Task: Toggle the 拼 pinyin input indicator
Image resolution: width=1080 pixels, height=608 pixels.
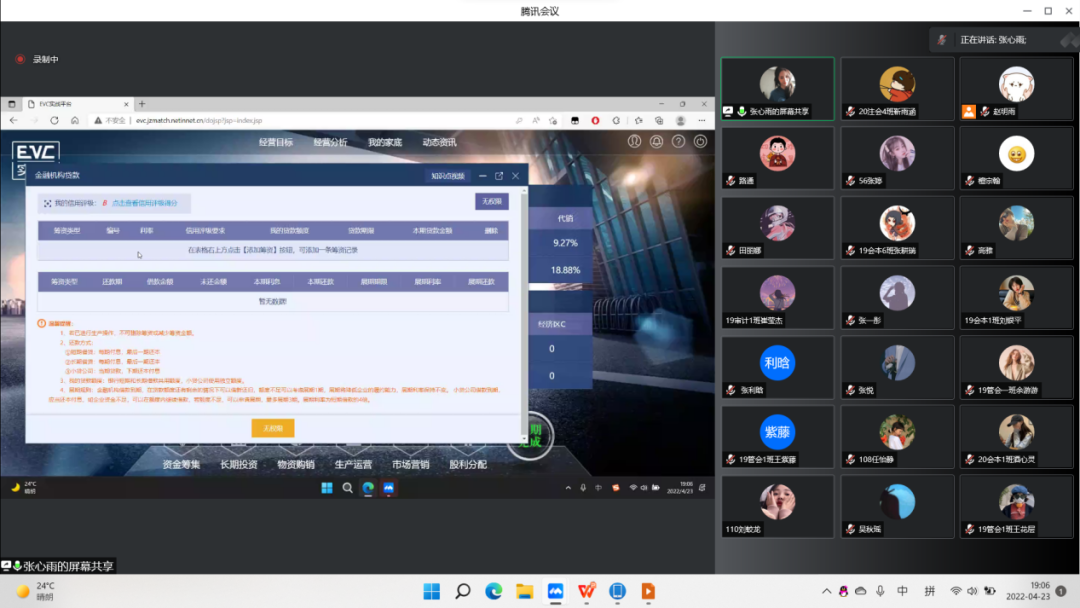Action: pyautogui.click(x=930, y=591)
